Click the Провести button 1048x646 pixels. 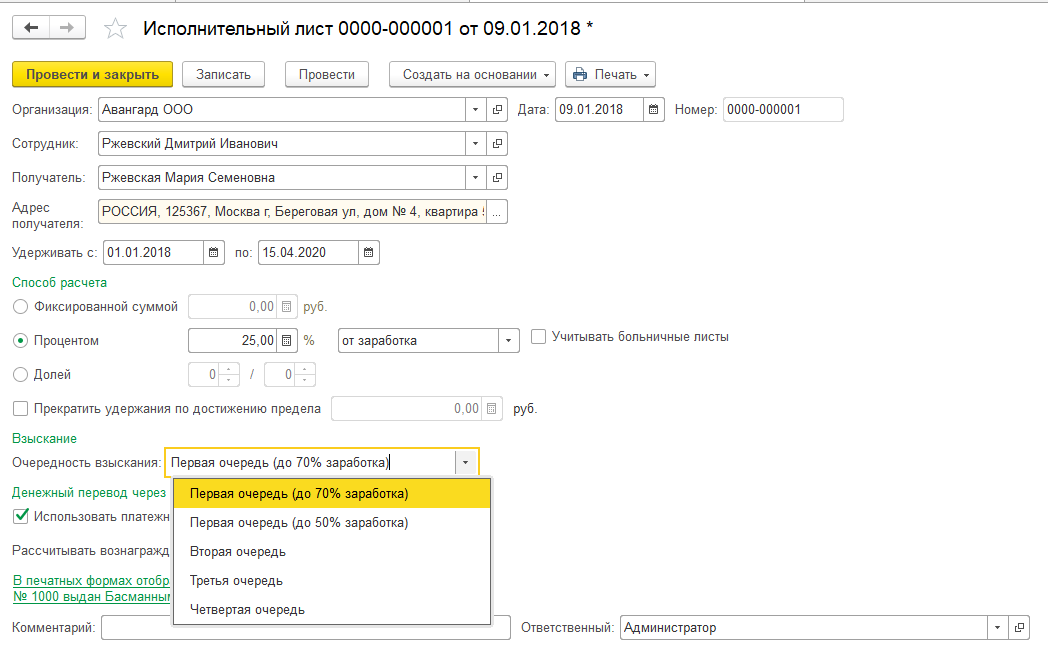(327, 75)
